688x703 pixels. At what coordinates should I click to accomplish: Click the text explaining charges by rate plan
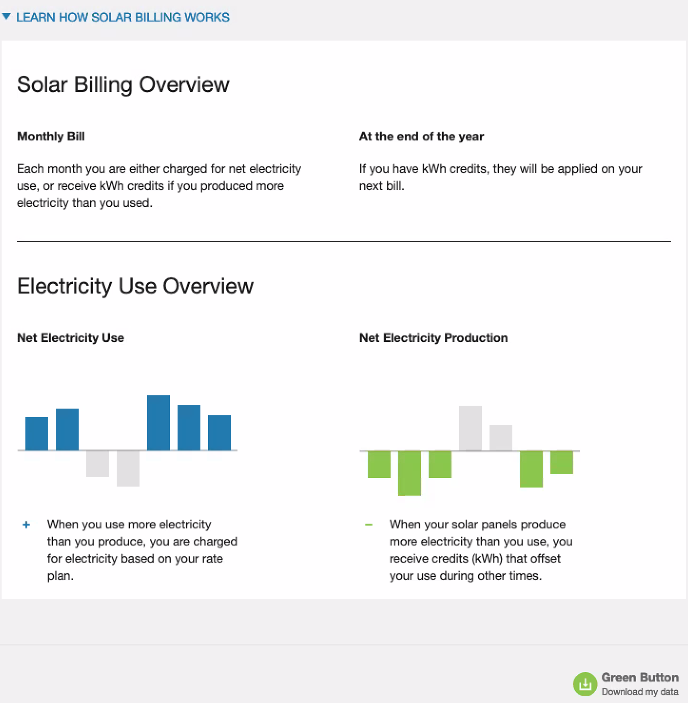click(141, 550)
